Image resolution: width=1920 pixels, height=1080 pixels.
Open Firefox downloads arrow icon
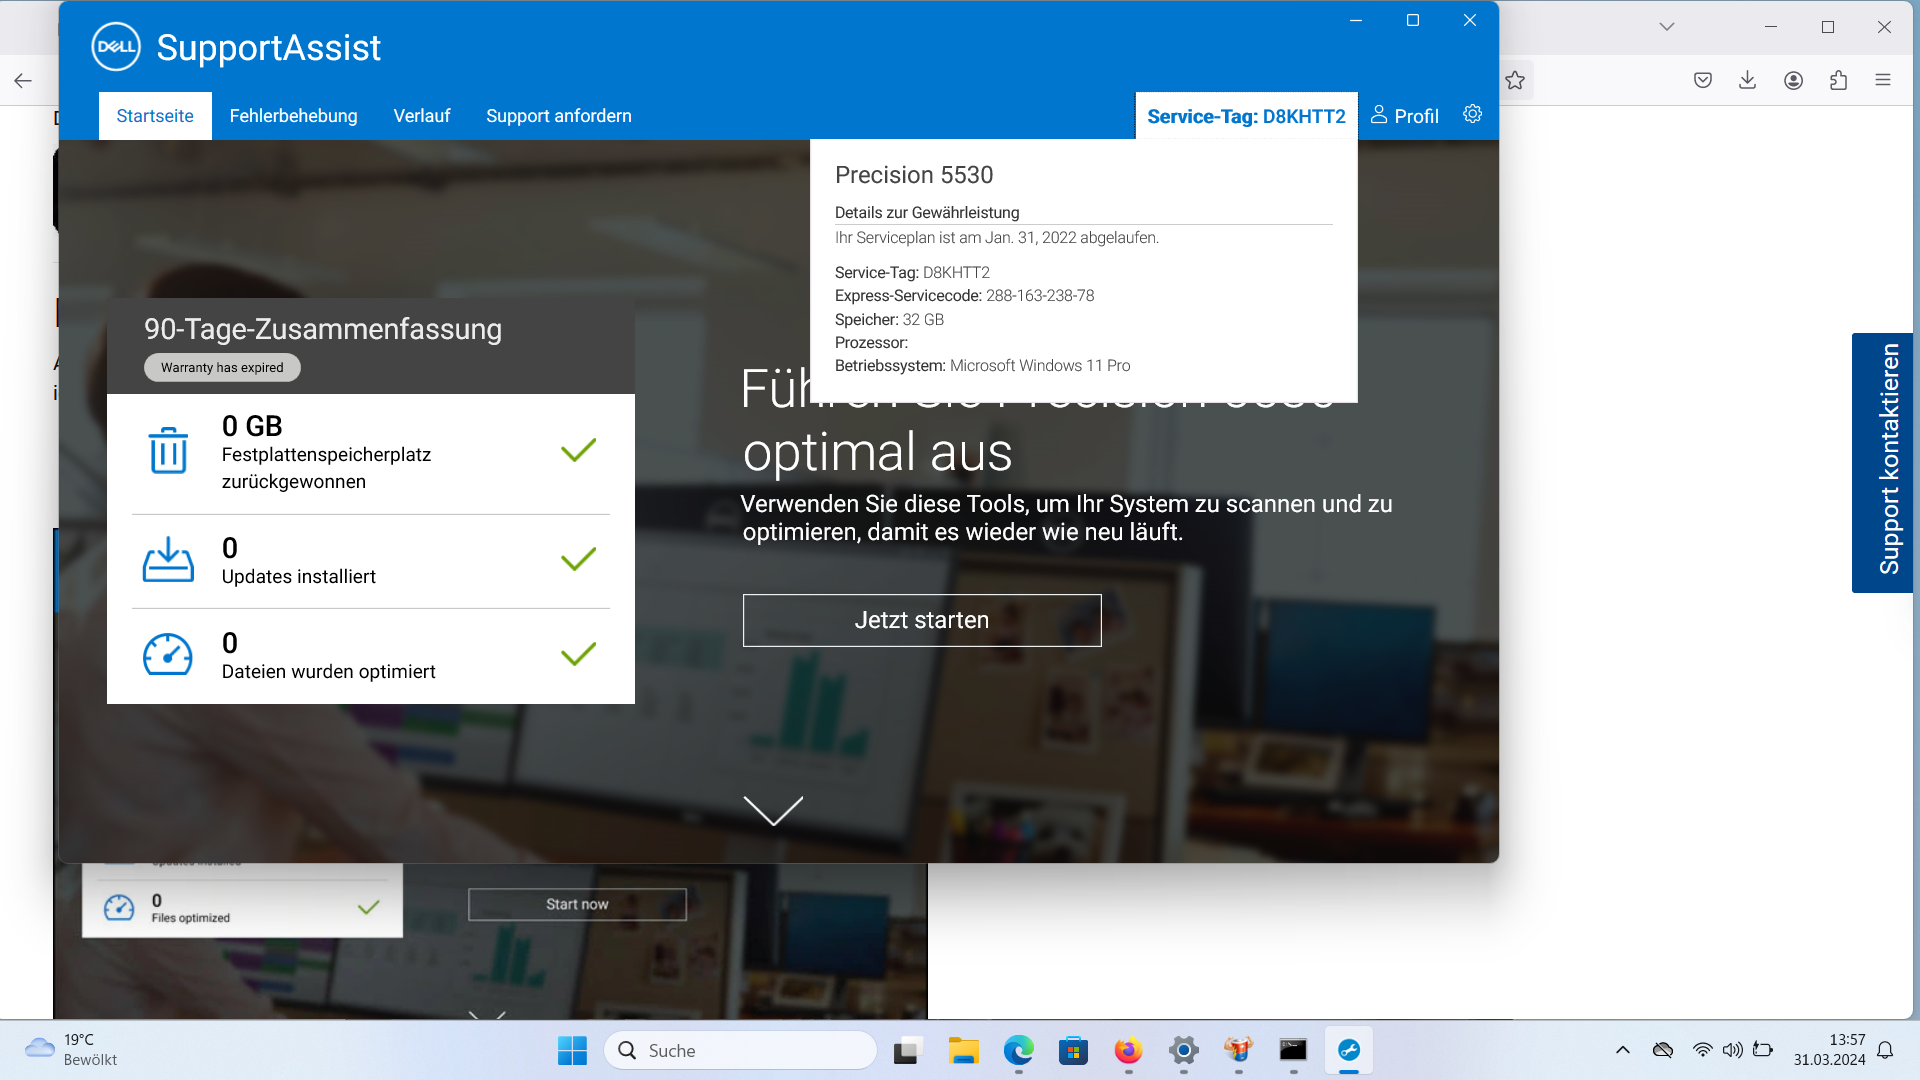tap(1747, 80)
